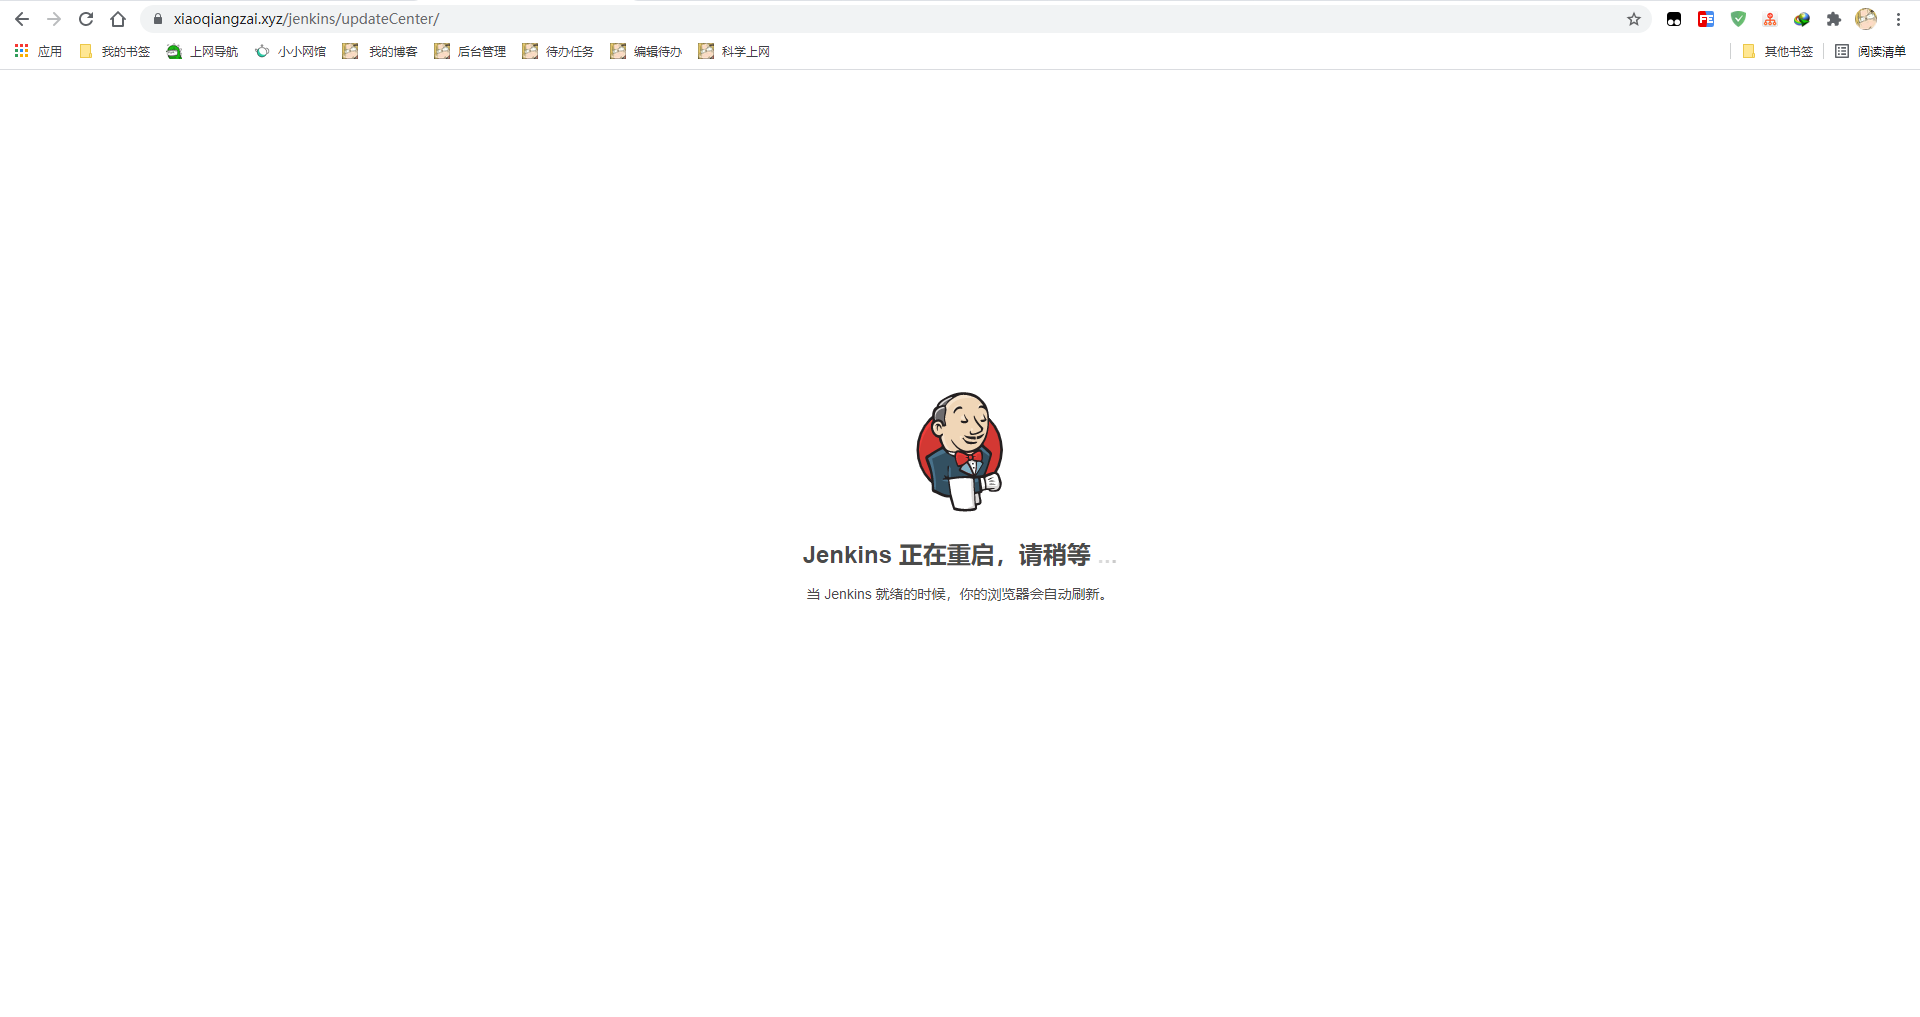Open the Tampermonkey extension icon
The image size is (1920, 1017).
click(x=1674, y=19)
